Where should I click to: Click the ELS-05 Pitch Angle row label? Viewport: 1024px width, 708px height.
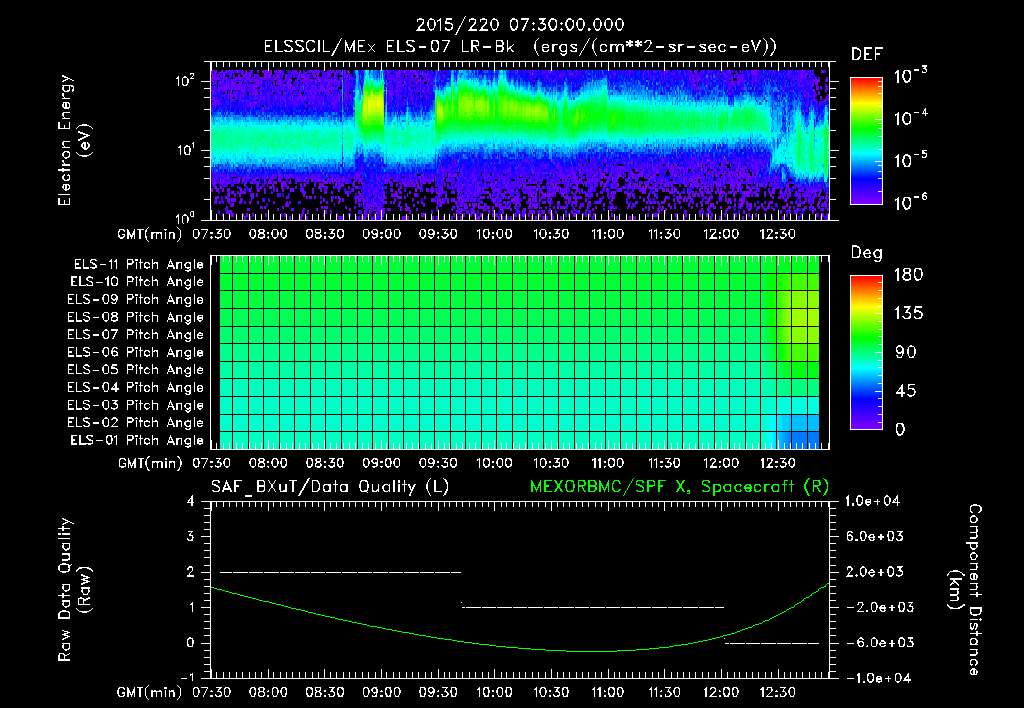[136, 370]
